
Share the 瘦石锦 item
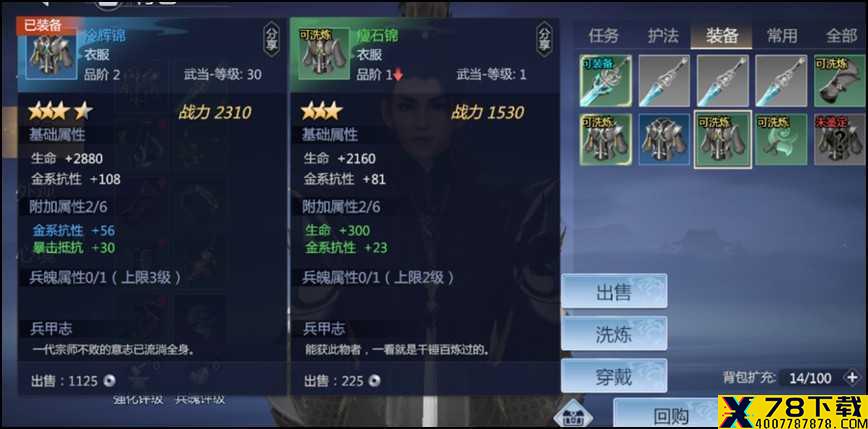pos(544,40)
